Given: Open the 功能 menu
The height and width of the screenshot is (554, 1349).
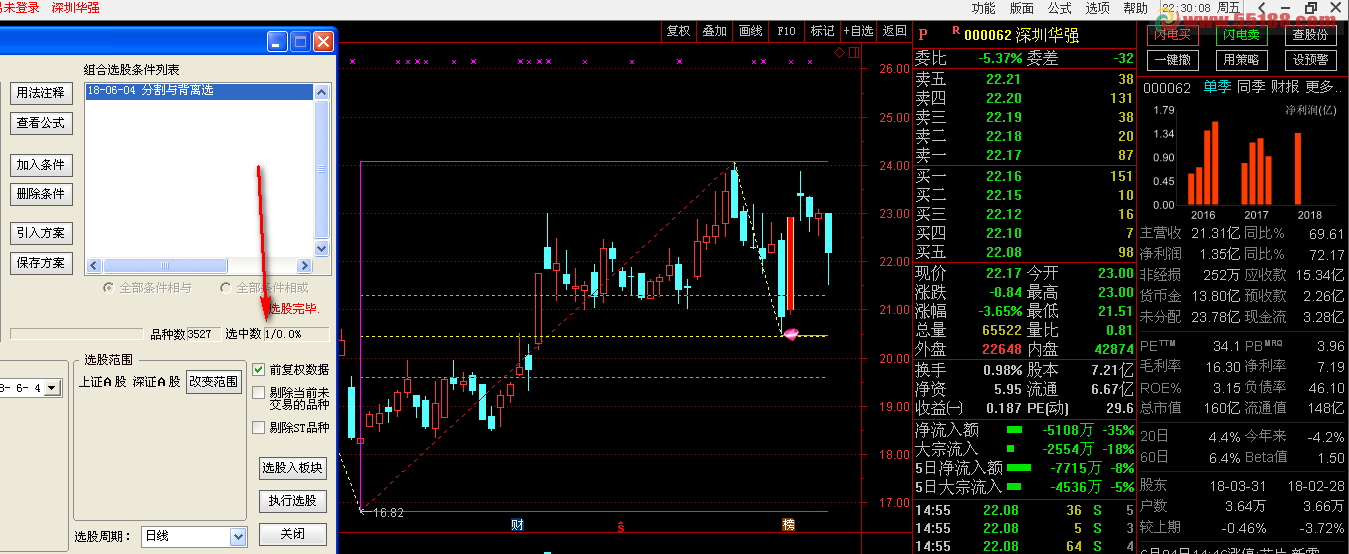Looking at the screenshot, I should pyautogui.click(x=983, y=8).
